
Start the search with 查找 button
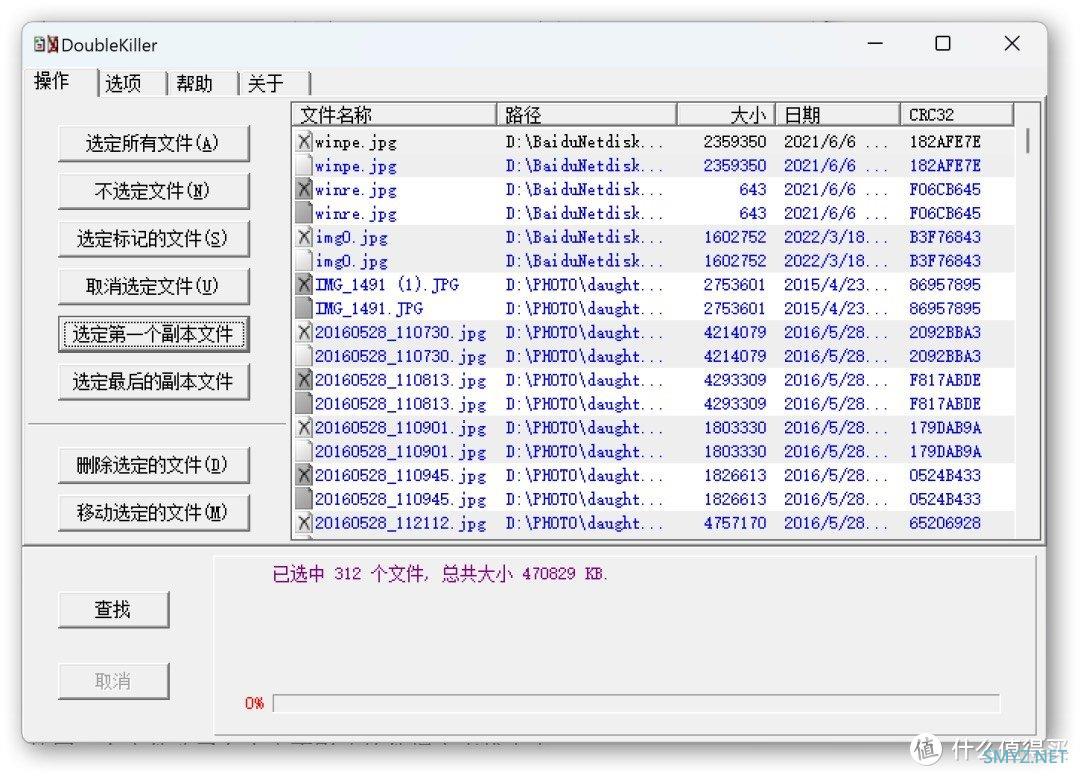click(114, 609)
